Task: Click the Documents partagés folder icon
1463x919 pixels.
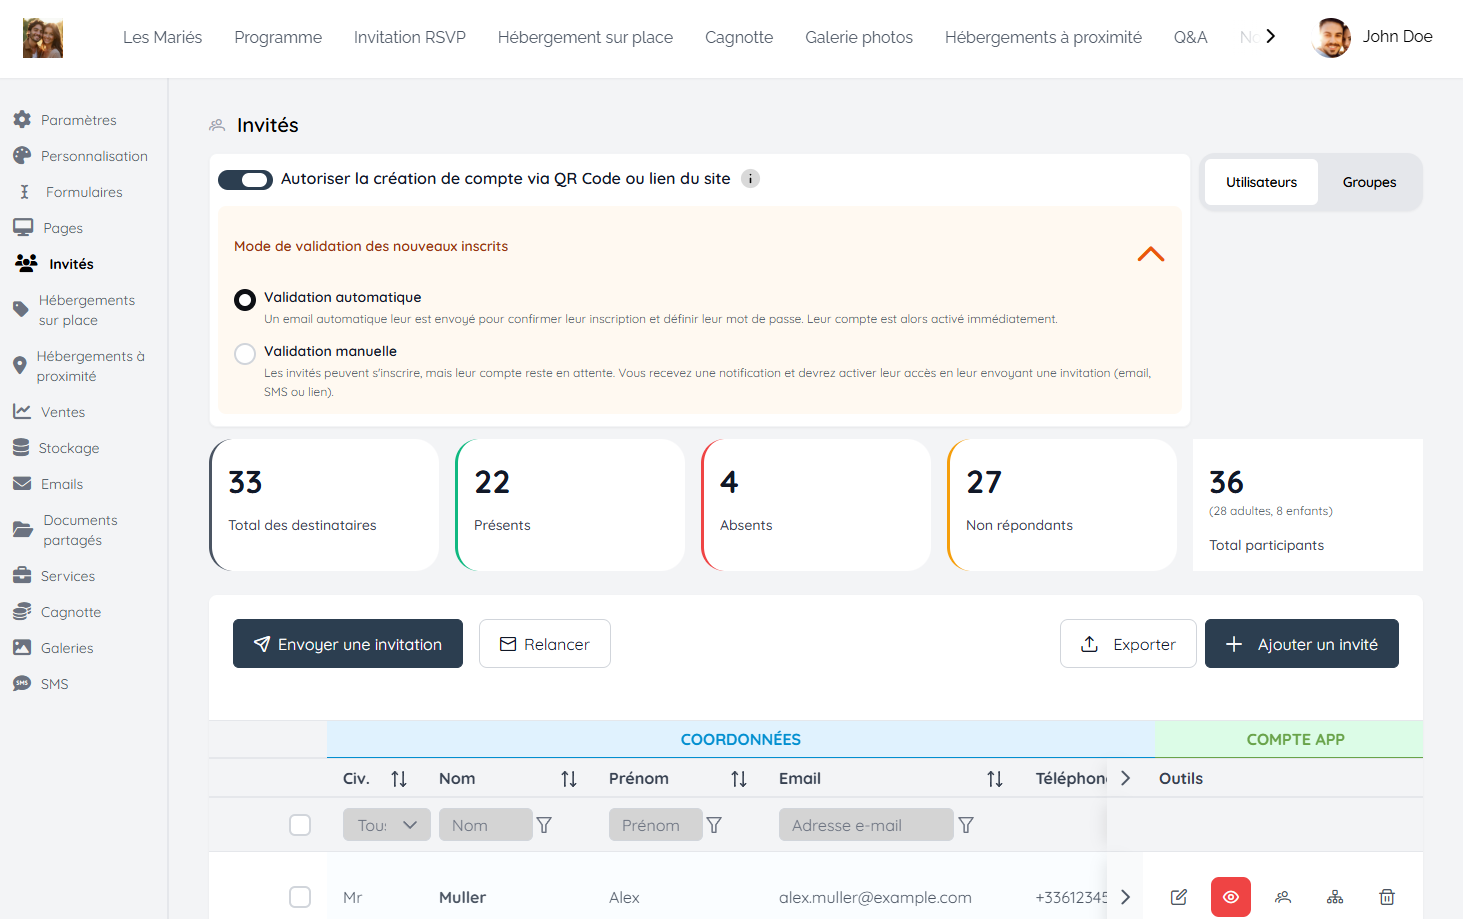Action: click(x=23, y=529)
